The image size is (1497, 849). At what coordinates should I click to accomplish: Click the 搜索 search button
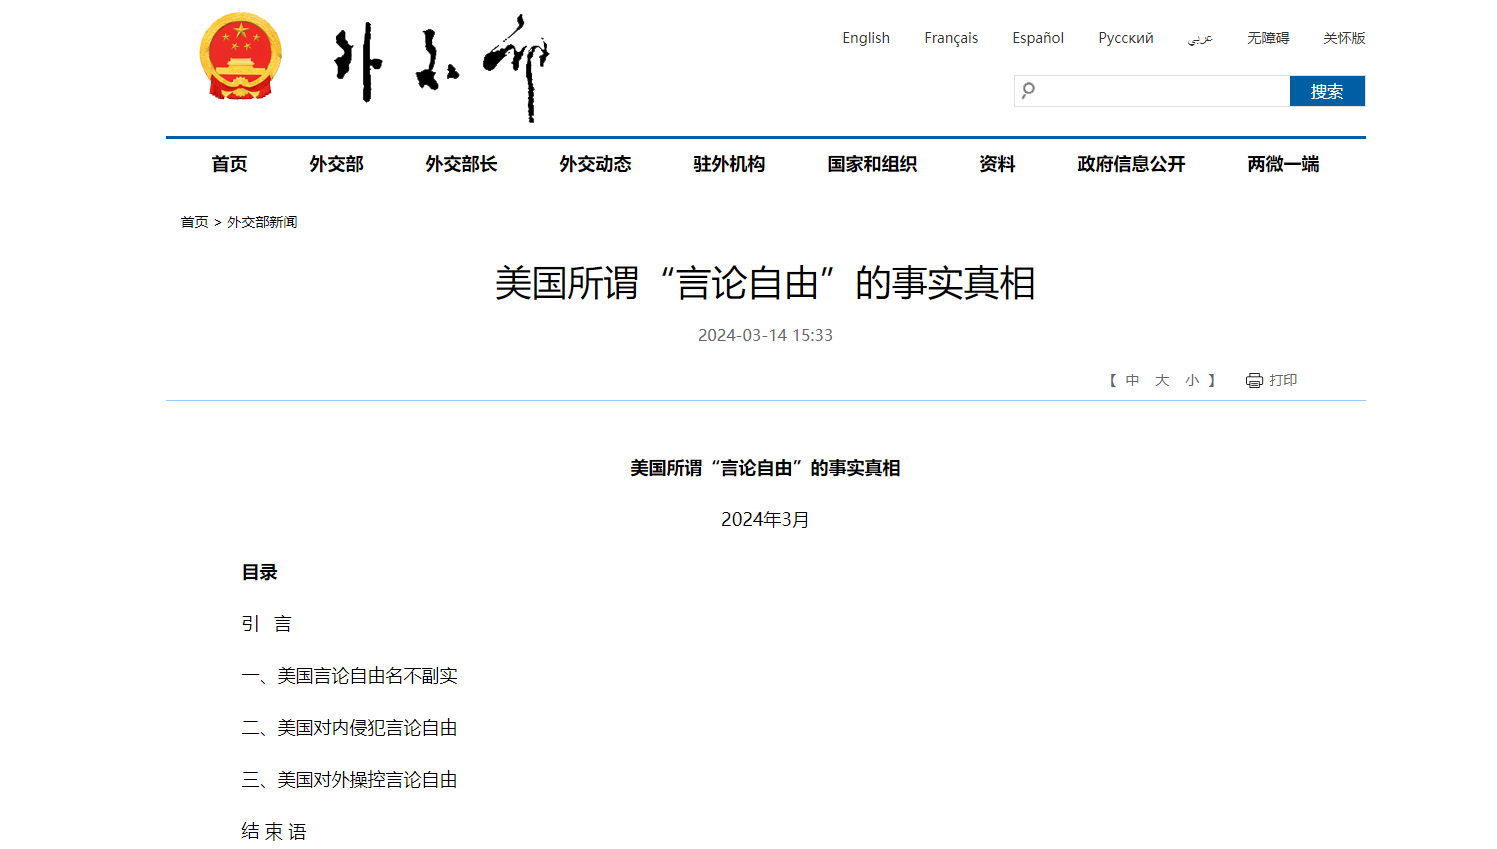(x=1327, y=91)
